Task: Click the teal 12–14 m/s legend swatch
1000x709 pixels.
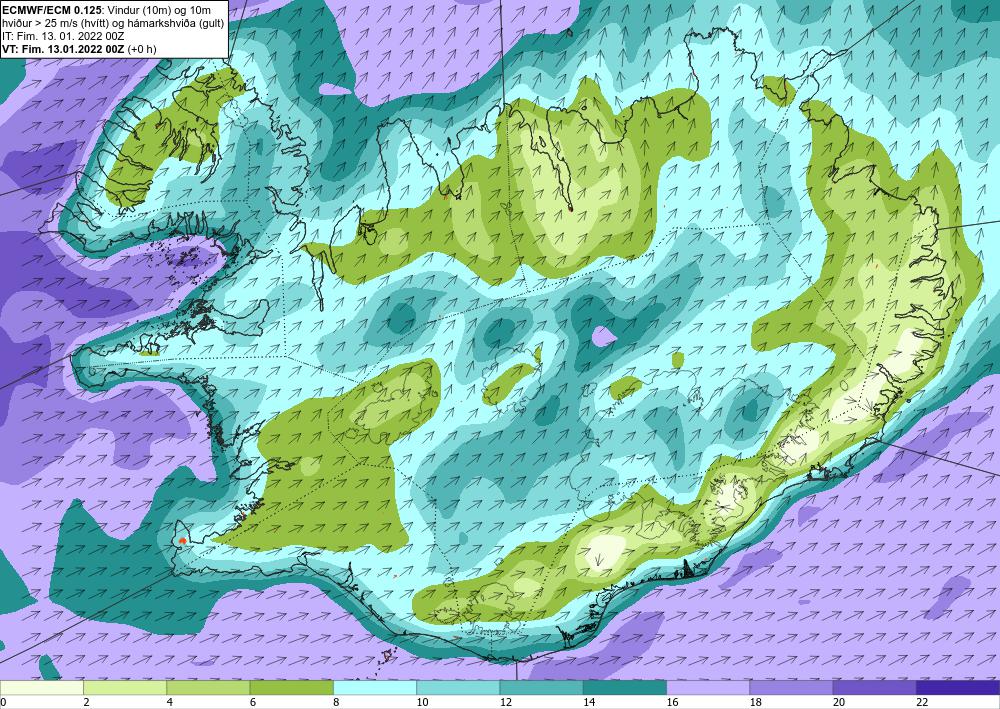Action: [x=541, y=687]
